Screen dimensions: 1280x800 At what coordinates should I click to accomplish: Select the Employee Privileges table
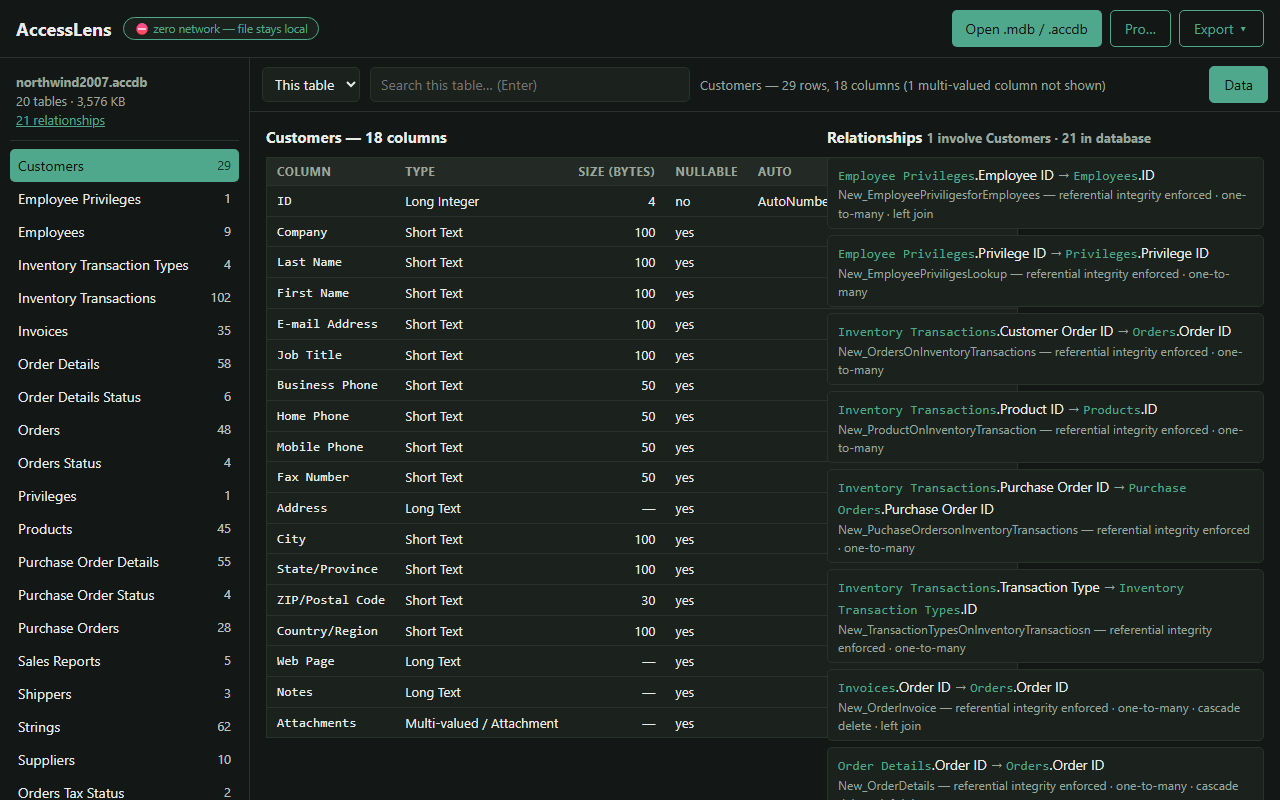point(124,199)
